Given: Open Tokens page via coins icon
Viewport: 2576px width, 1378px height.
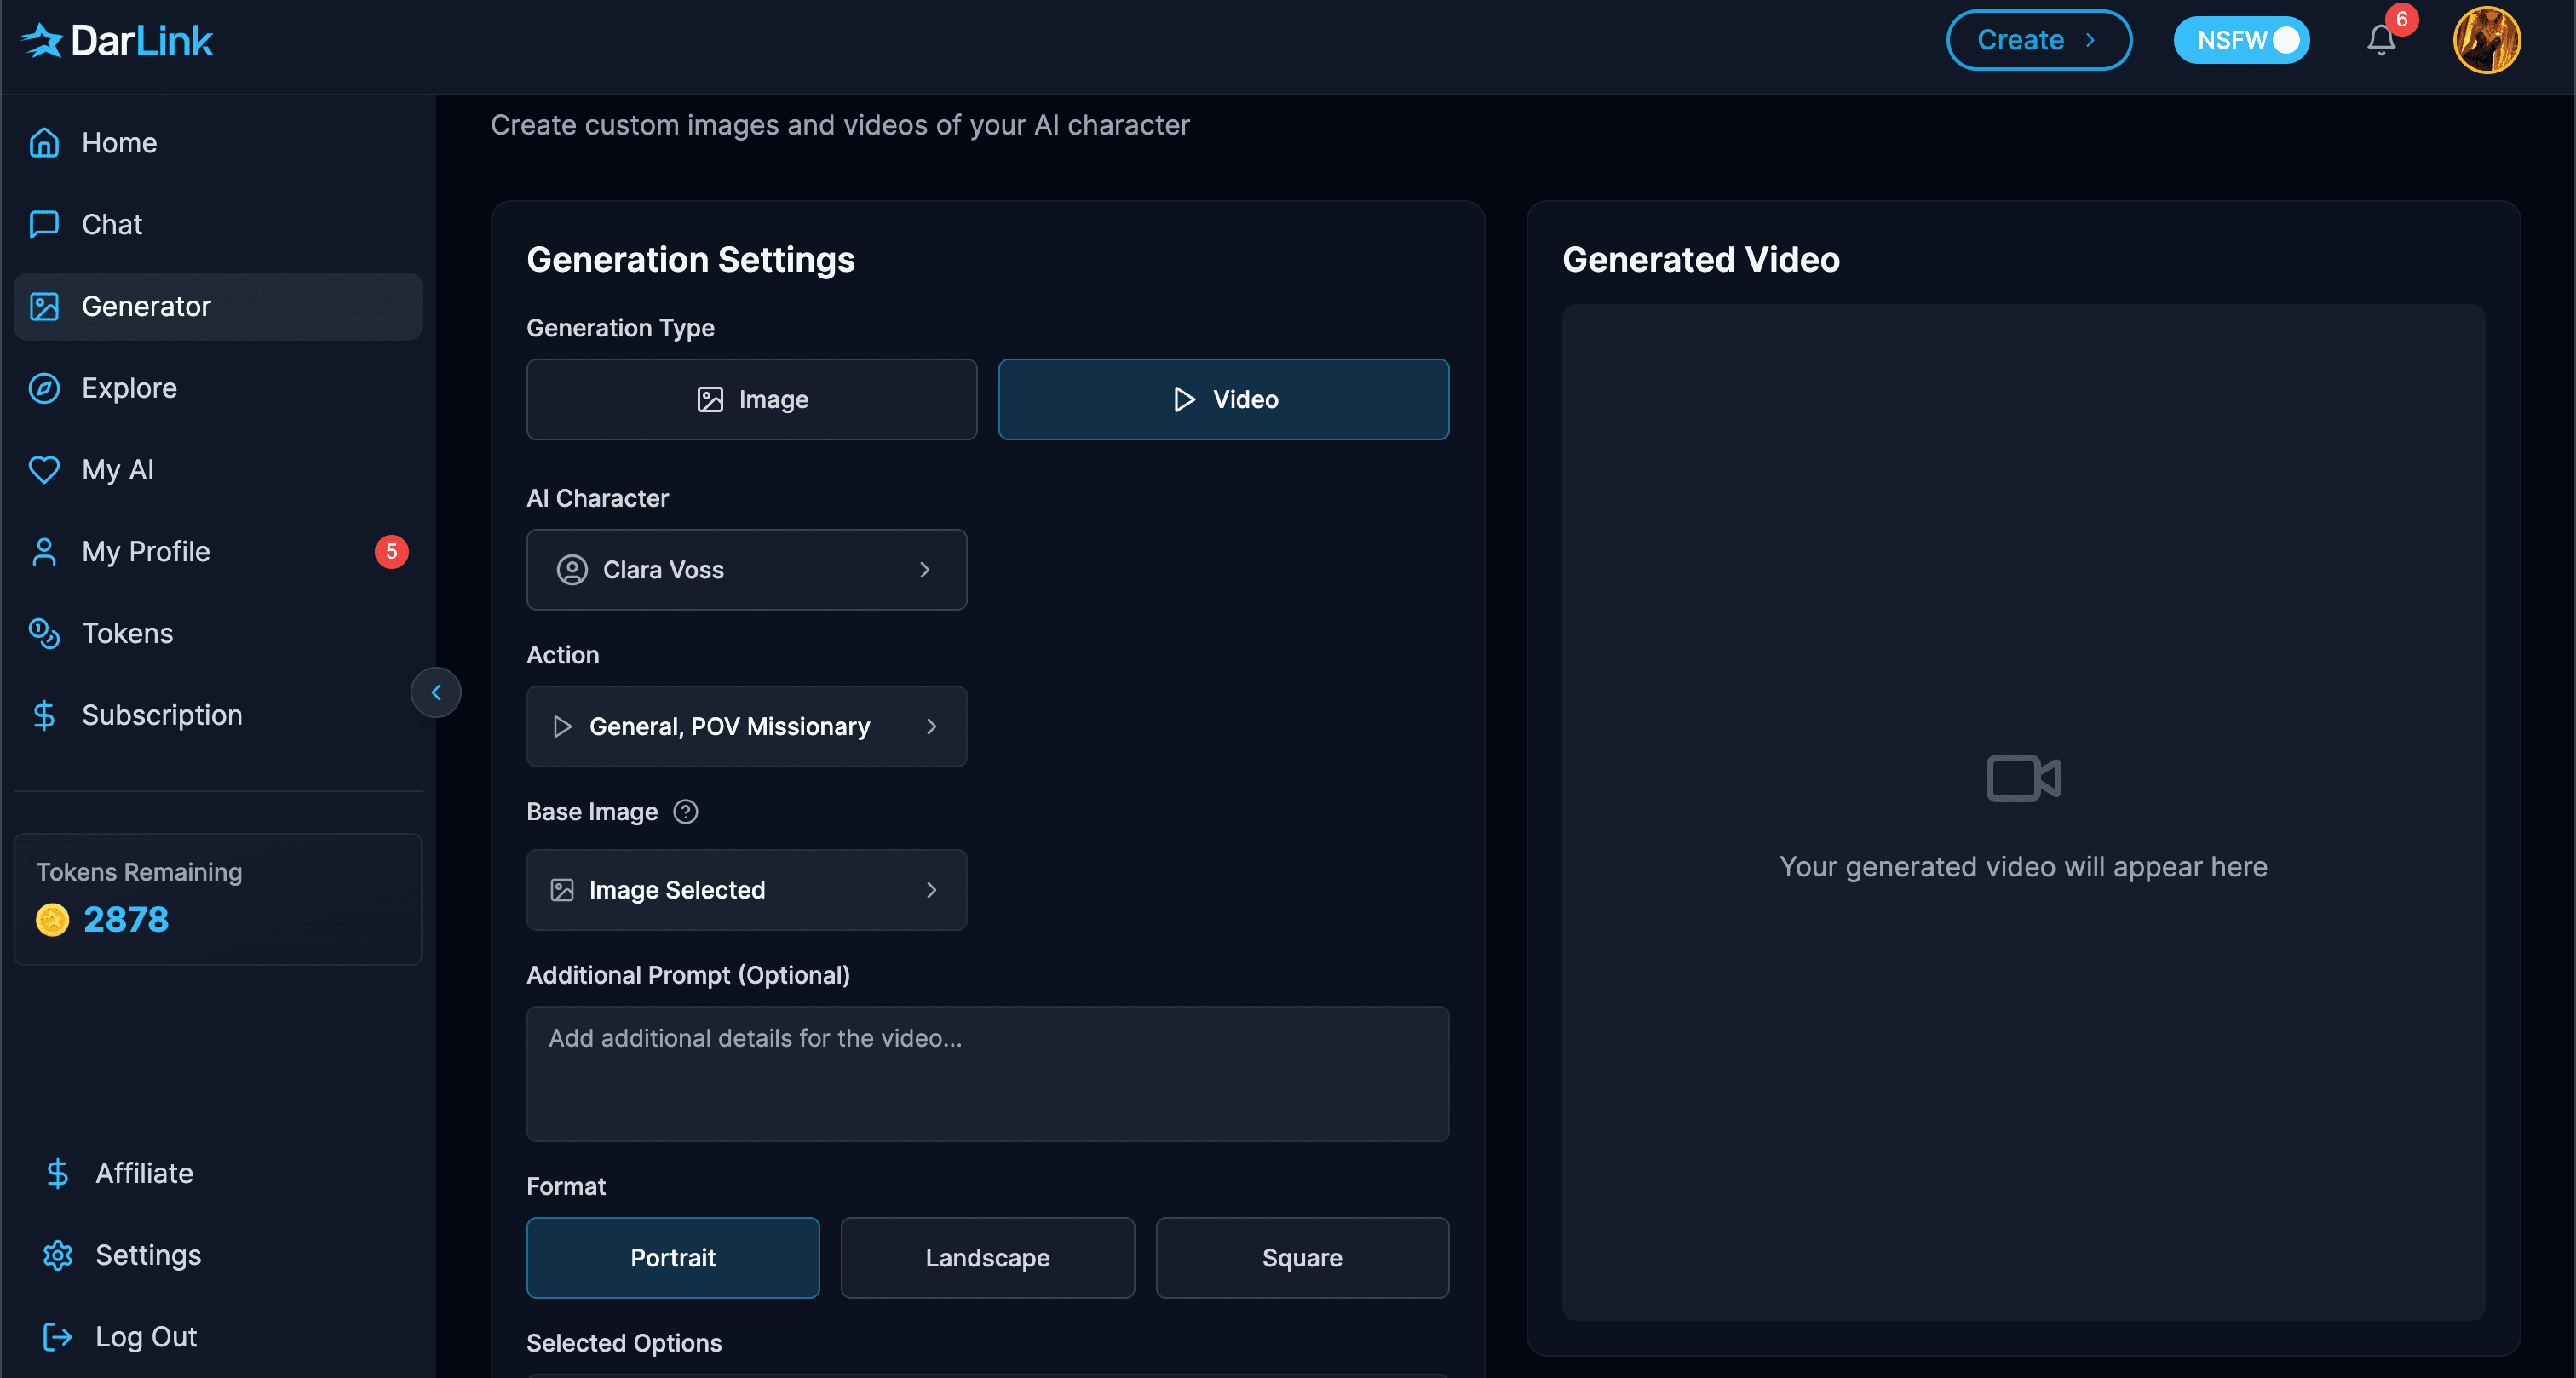Looking at the screenshot, I should pyautogui.click(x=44, y=633).
